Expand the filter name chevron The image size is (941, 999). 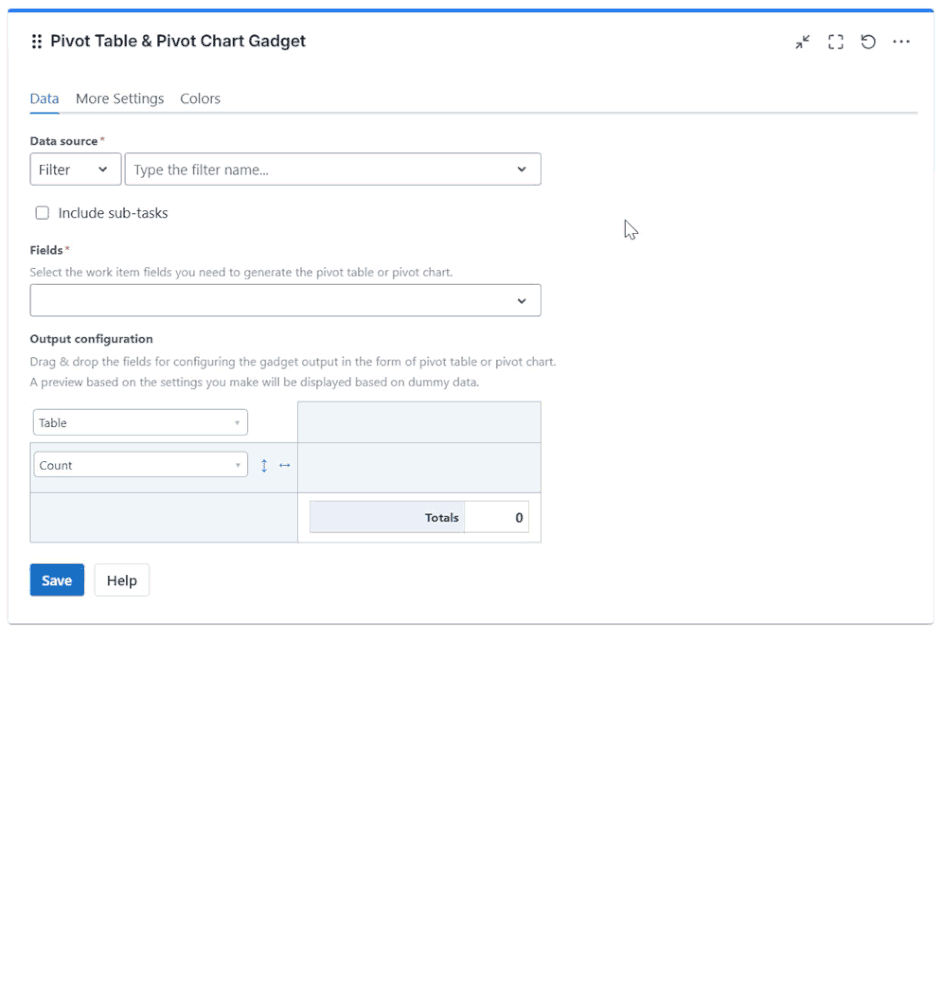[x=520, y=168]
